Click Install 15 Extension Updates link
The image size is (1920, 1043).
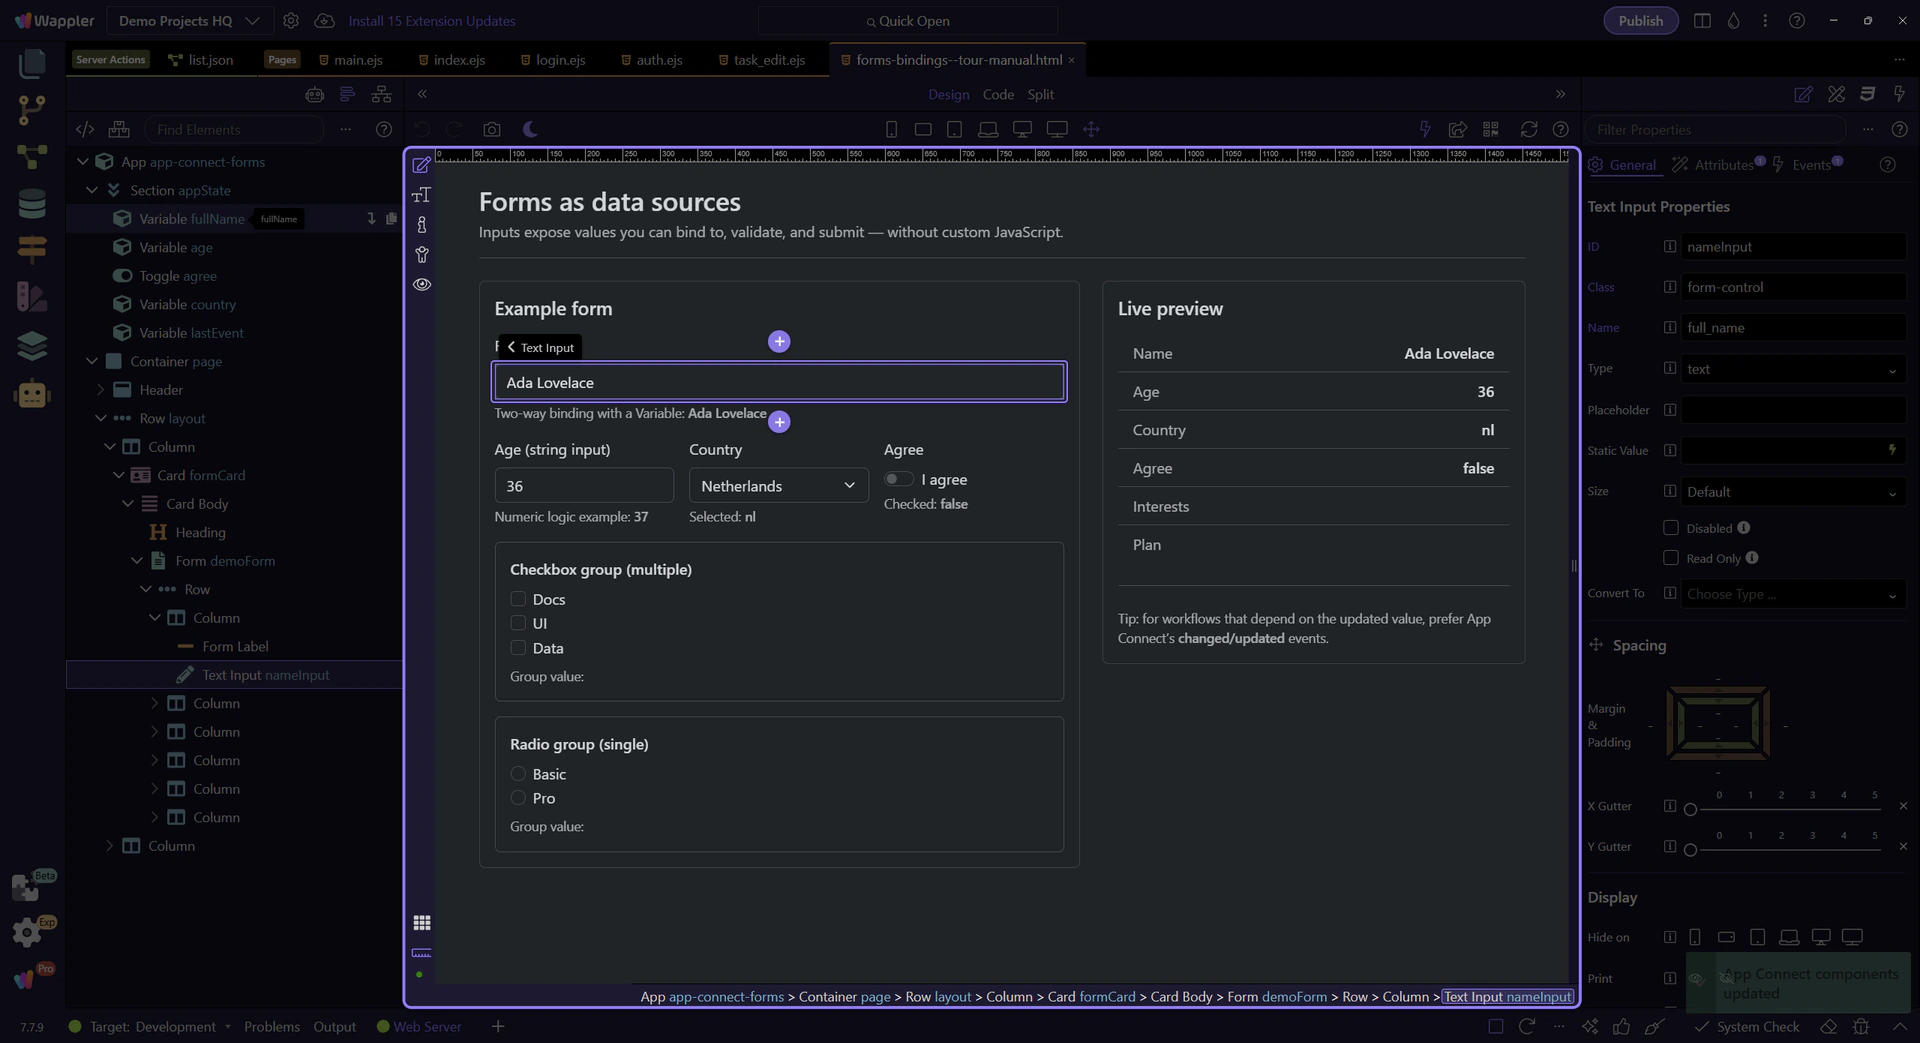point(431,21)
